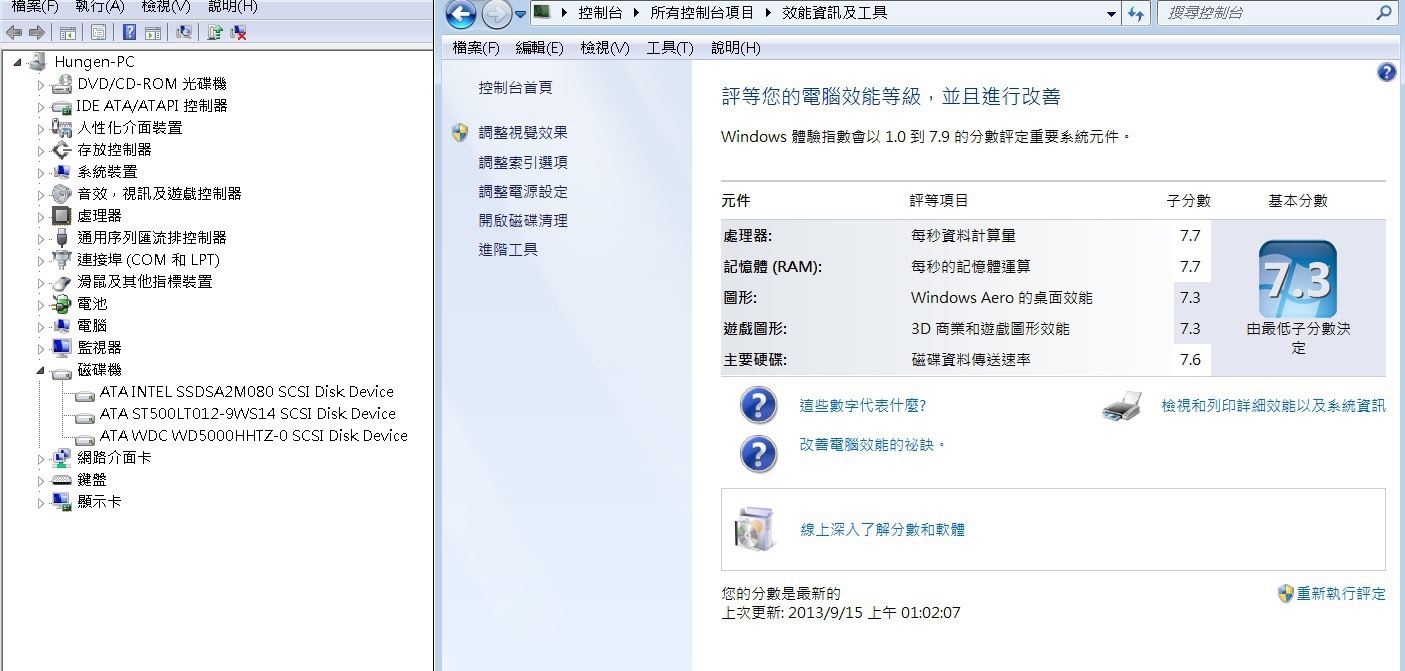Click the Forward arrow in Device Manager toolbar
1405x671 pixels.
point(36,32)
